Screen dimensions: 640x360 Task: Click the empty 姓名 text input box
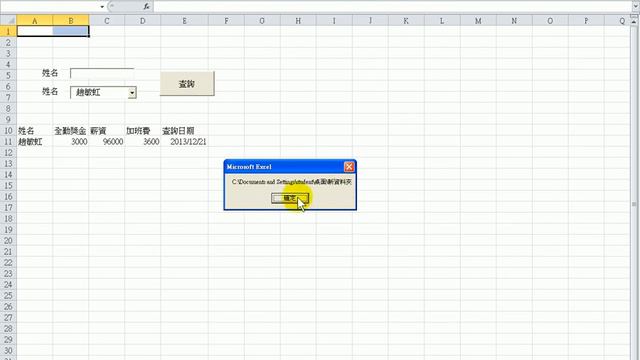[x=102, y=73]
